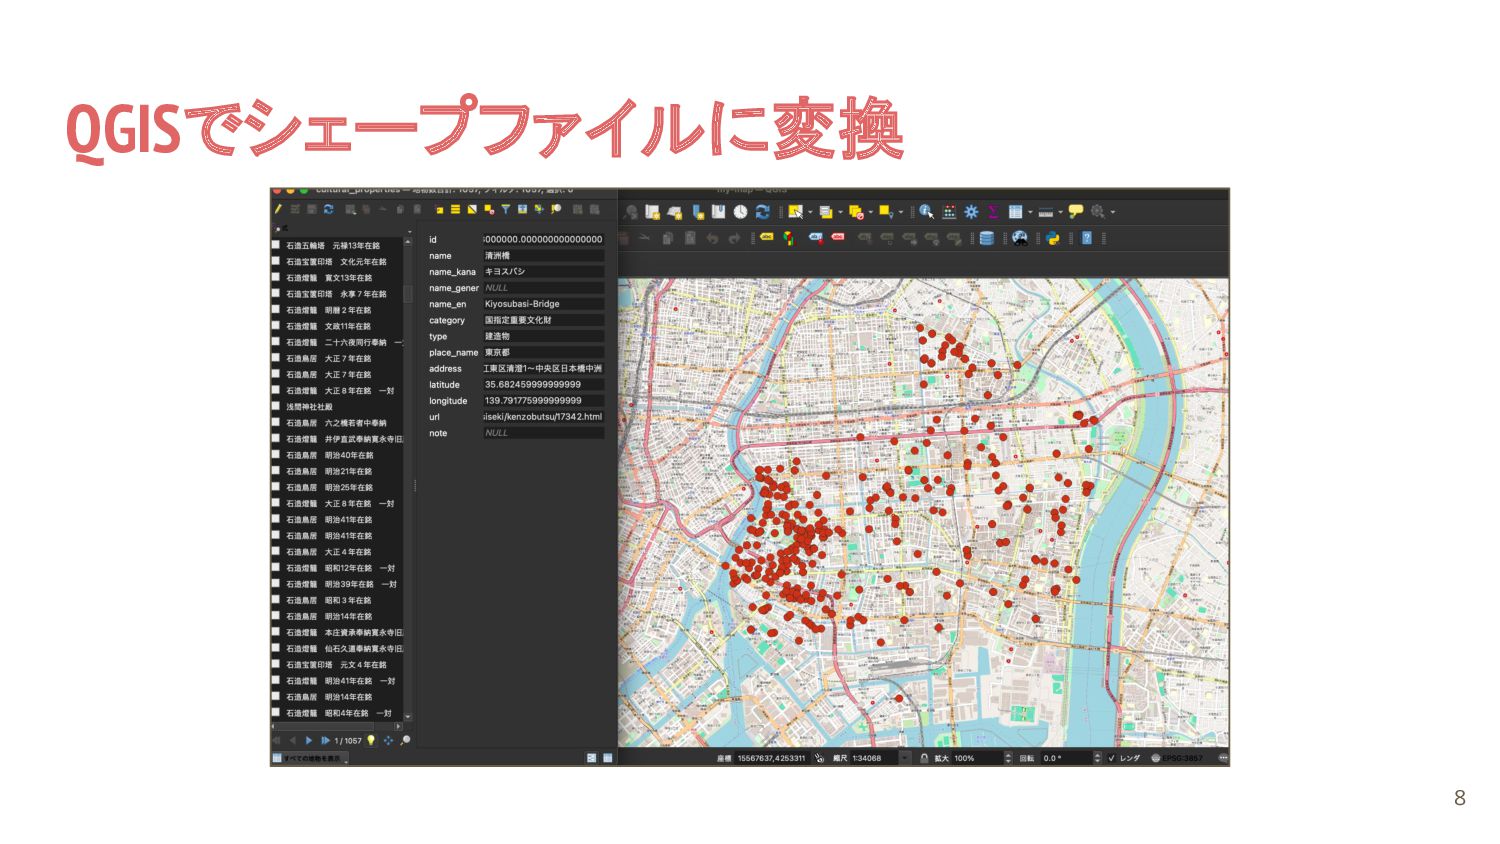Open layer diagram options icon
Viewport: 1500px width, 844px height.
790,238
